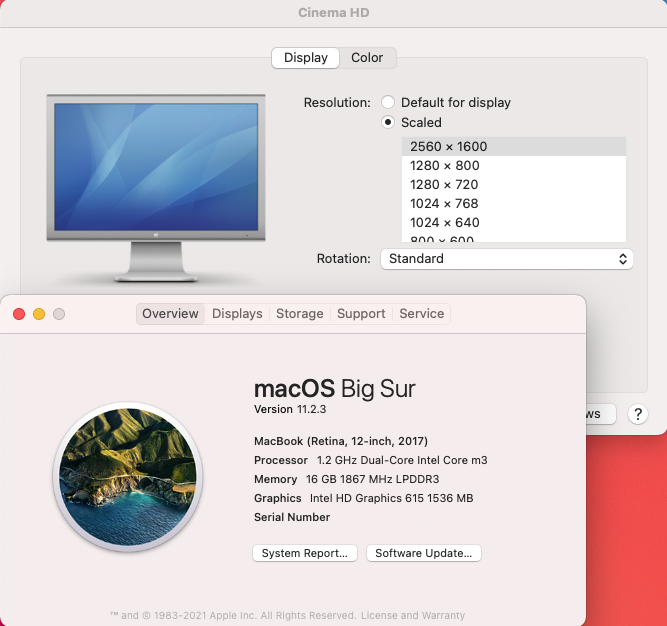Switch to the Color tab

(x=367, y=57)
